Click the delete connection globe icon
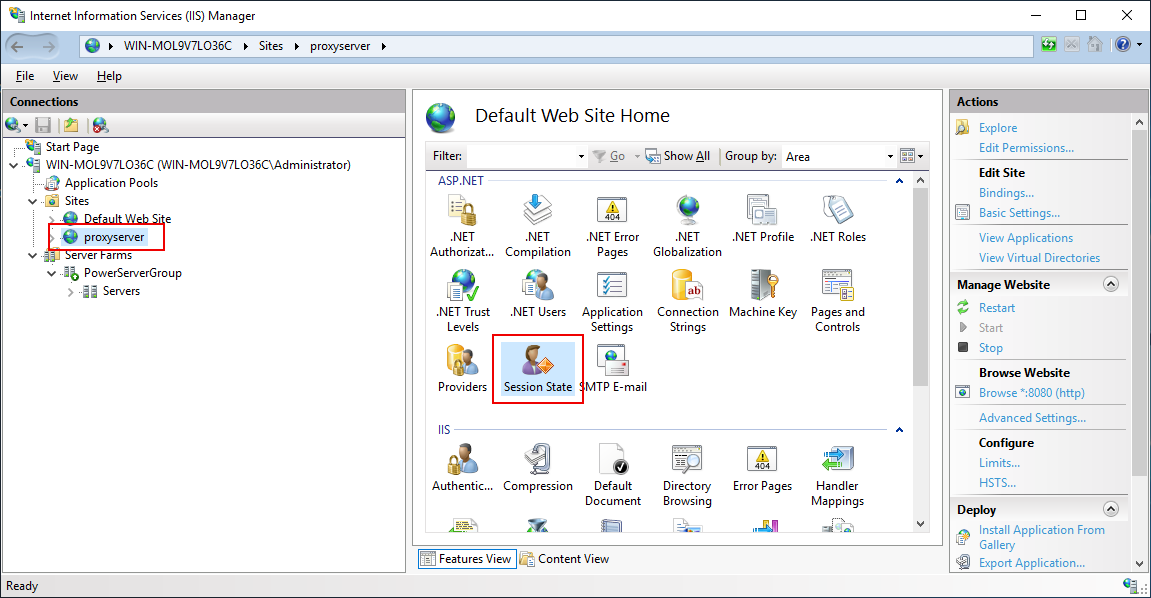The height and width of the screenshot is (598, 1151). coord(101,125)
